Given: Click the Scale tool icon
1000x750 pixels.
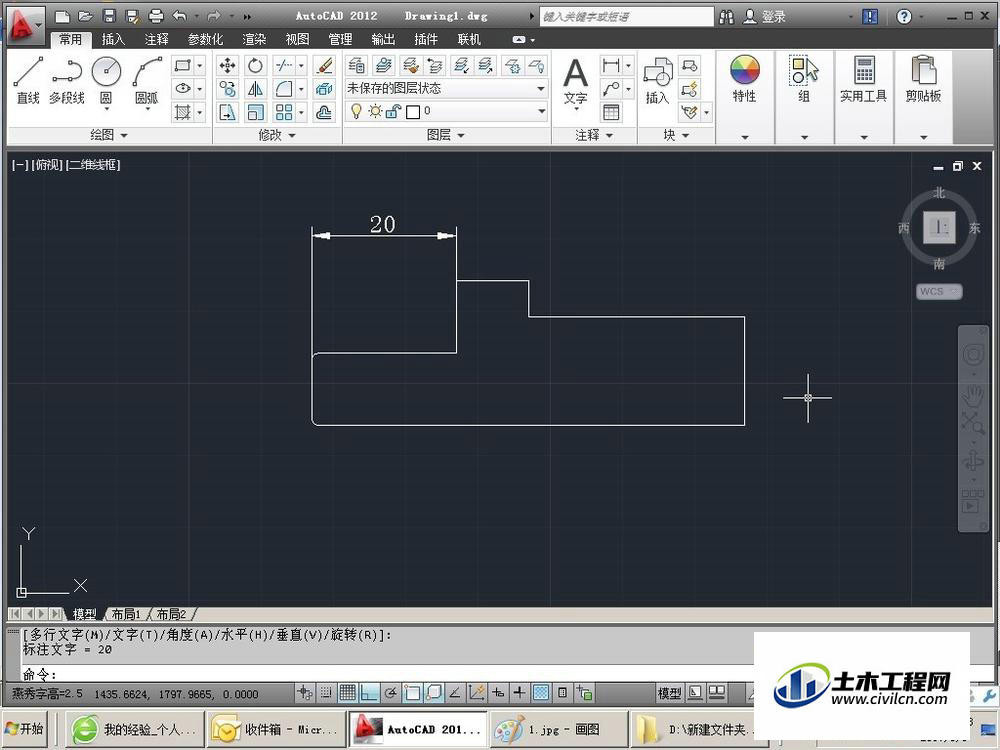Looking at the screenshot, I should 255,112.
